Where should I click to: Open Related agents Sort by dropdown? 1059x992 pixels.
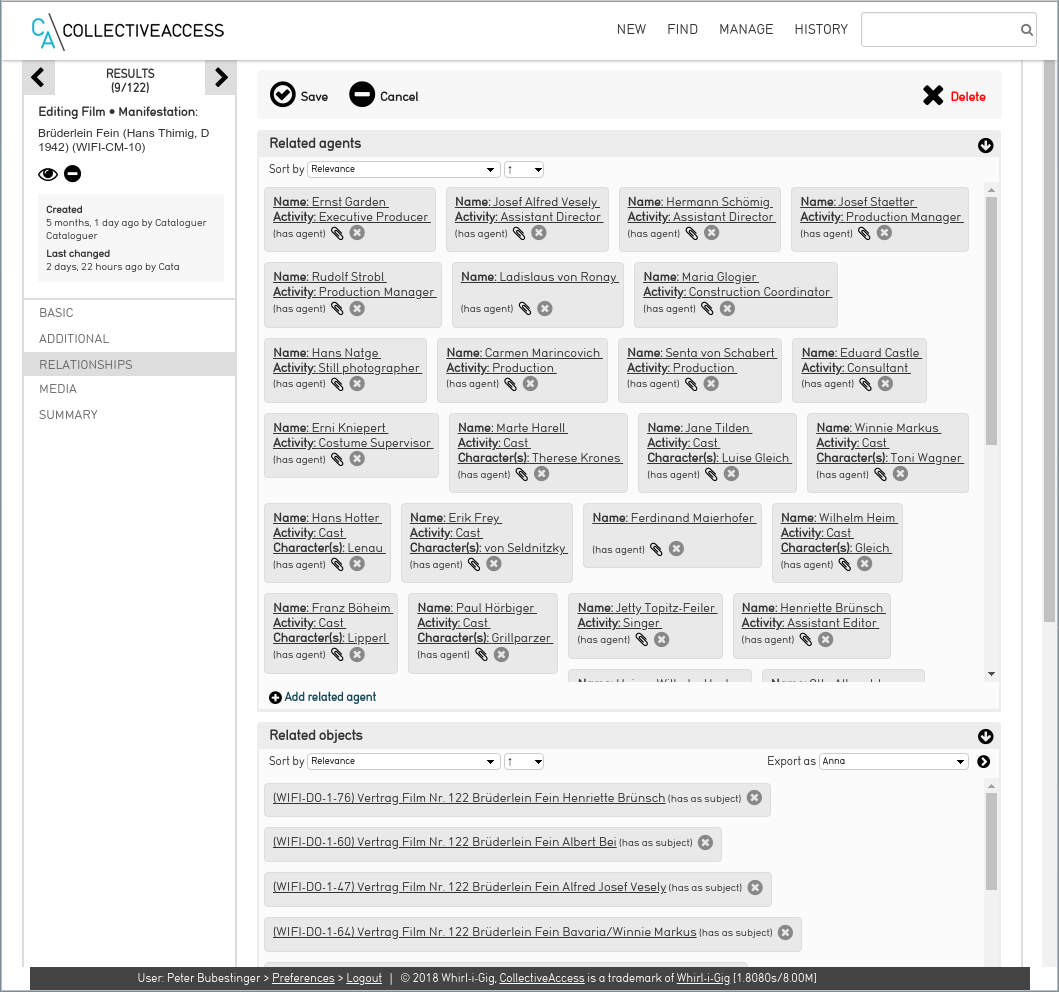pyautogui.click(x=404, y=169)
